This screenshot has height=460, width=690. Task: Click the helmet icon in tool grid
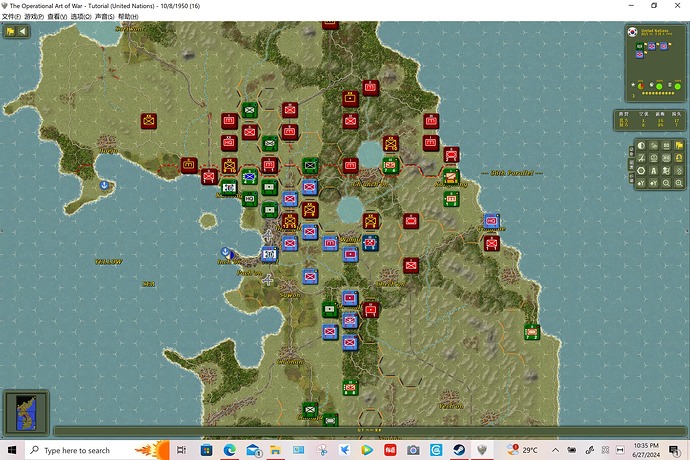(653, 158)
